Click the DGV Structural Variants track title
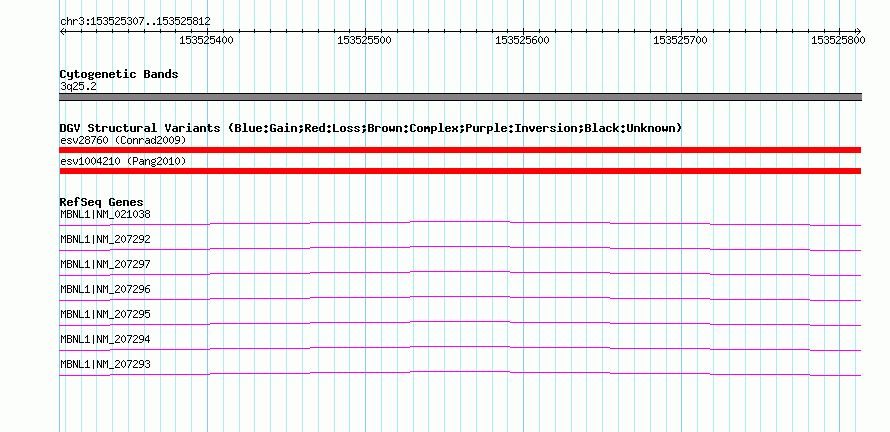 pyautogui.click(x=371, y=128)
